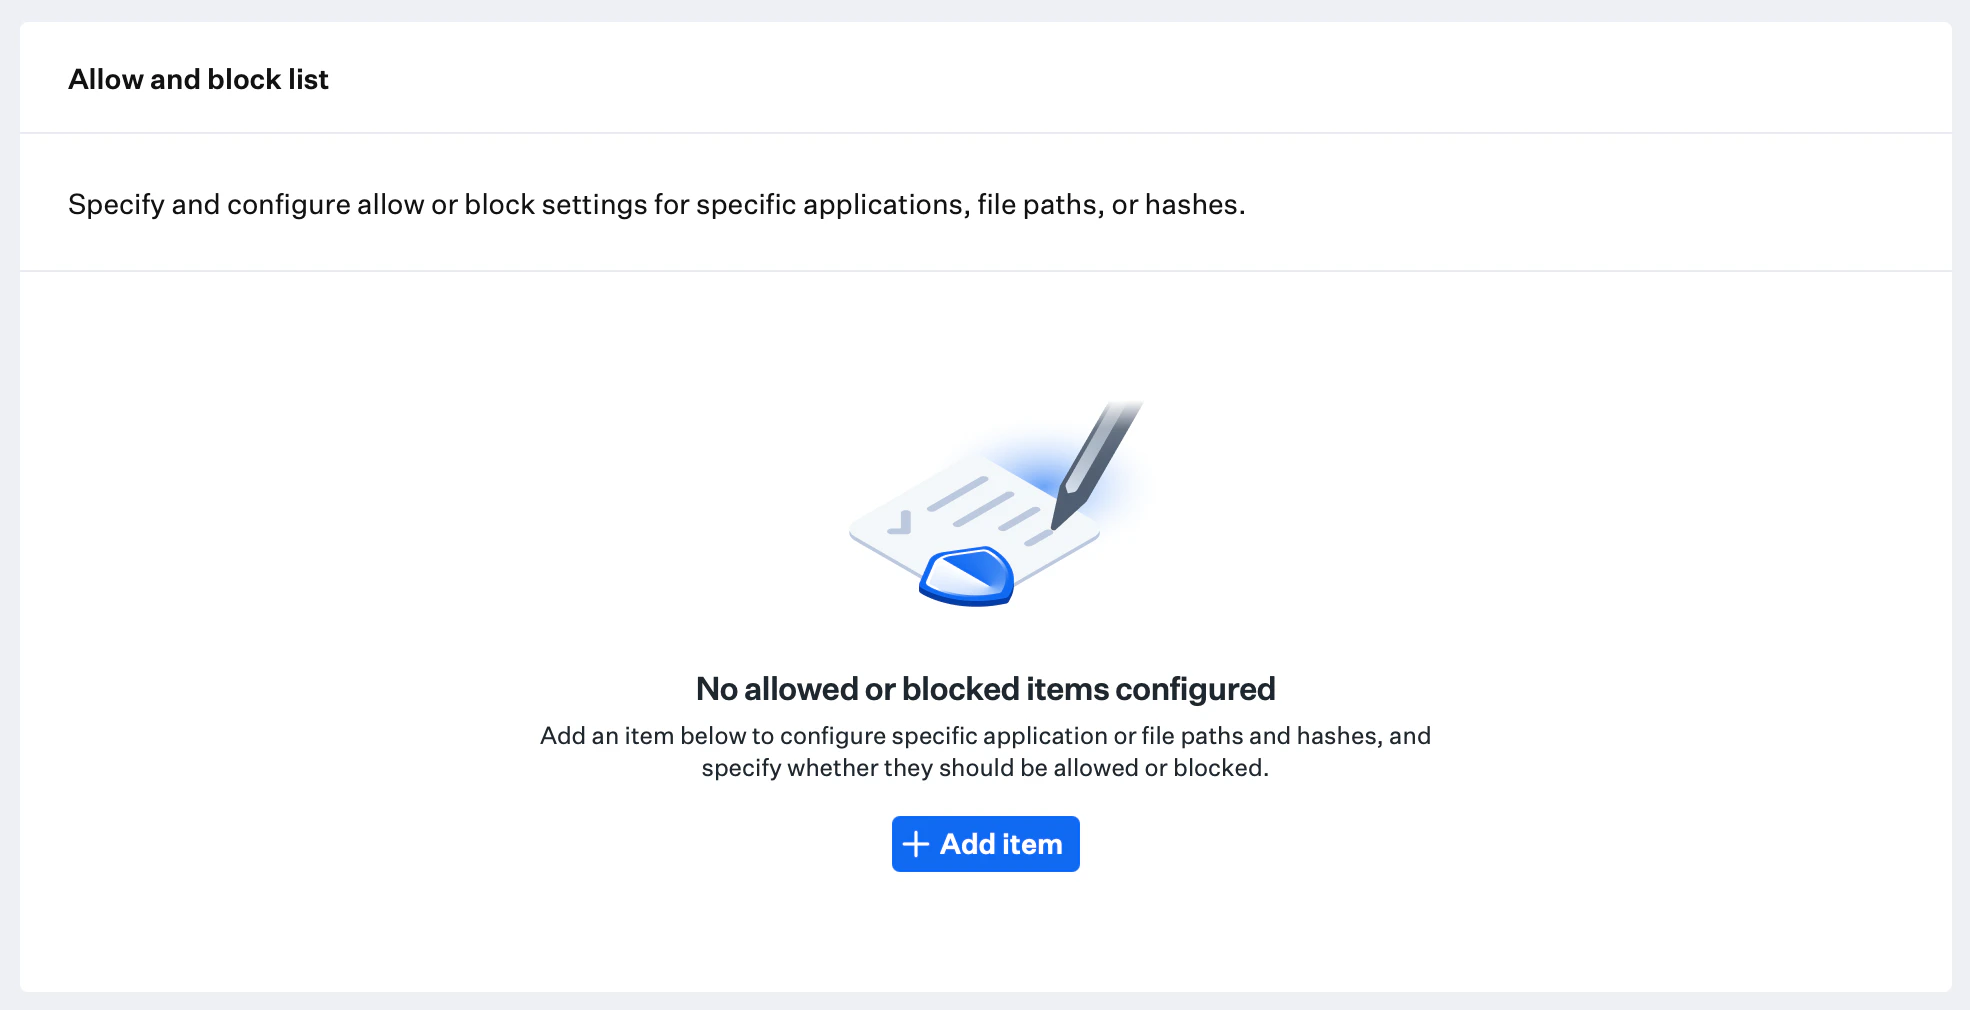
Task: Select the Allow and block list panel title
Action: coord(198,78)
